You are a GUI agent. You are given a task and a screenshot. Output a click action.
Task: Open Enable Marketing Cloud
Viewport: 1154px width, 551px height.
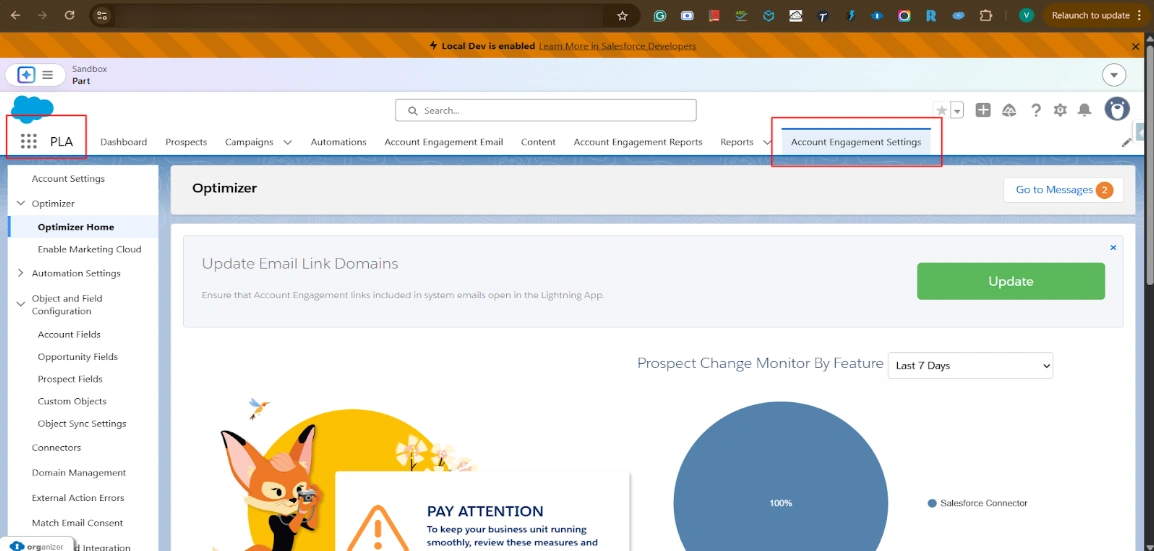click(89, 249)
